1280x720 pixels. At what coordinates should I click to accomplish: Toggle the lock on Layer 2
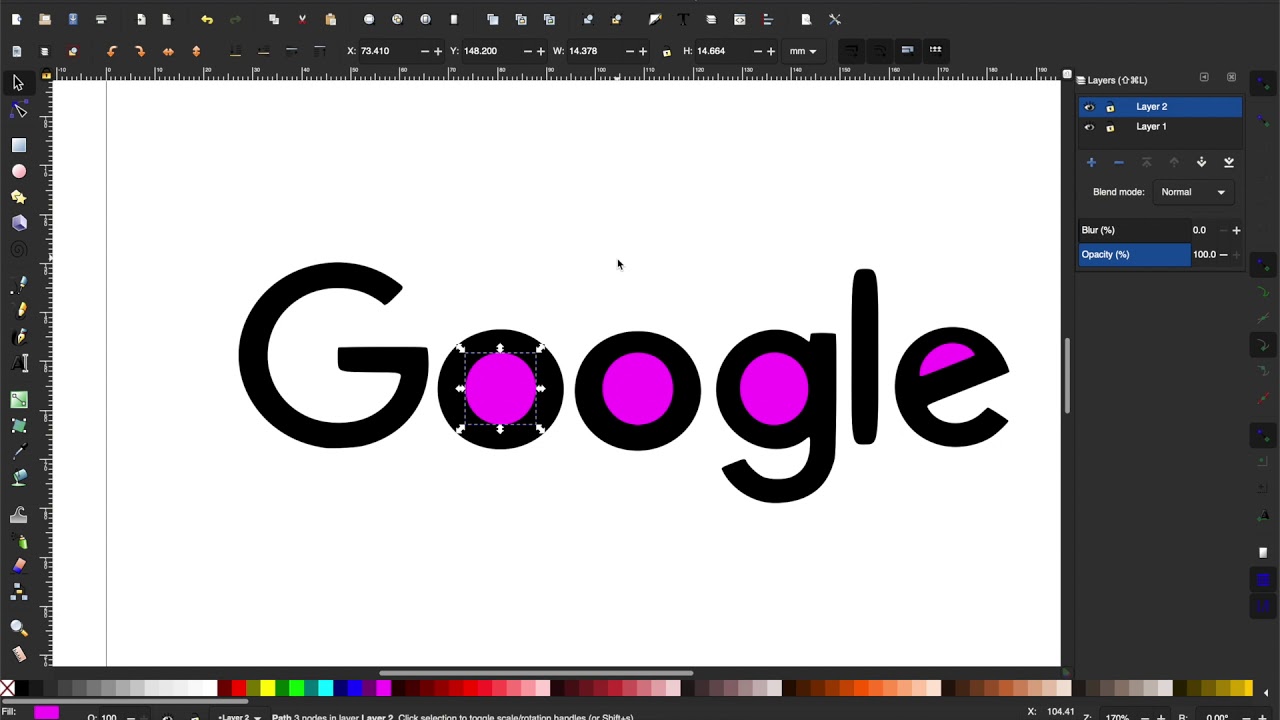click(x=1109, y=107)
